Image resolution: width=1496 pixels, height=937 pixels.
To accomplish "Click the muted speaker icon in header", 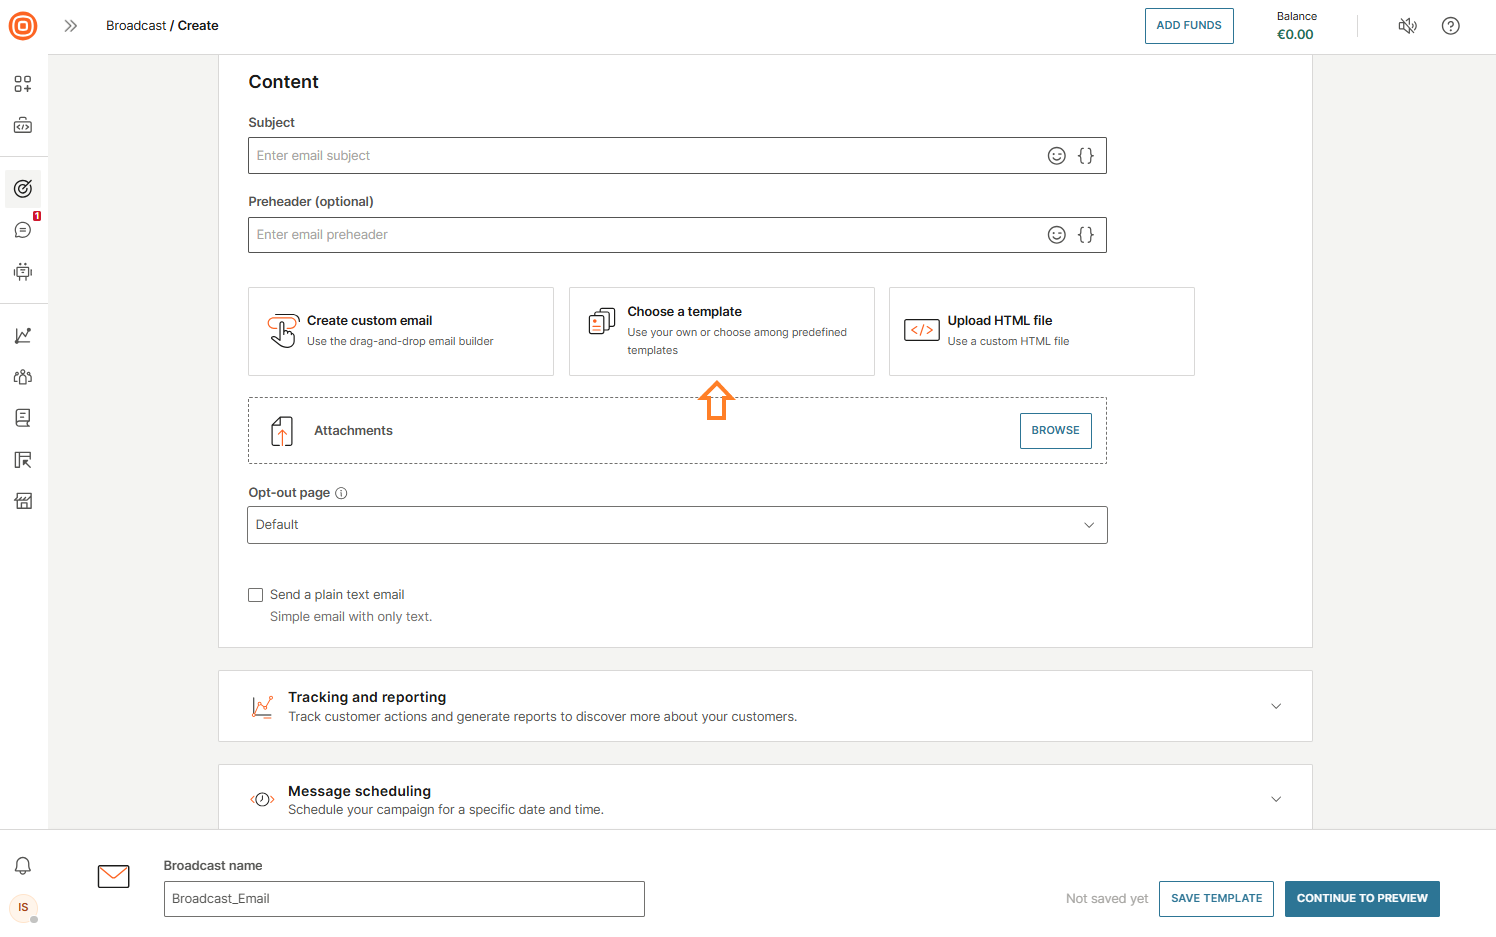I will (x=1407, y=26).
